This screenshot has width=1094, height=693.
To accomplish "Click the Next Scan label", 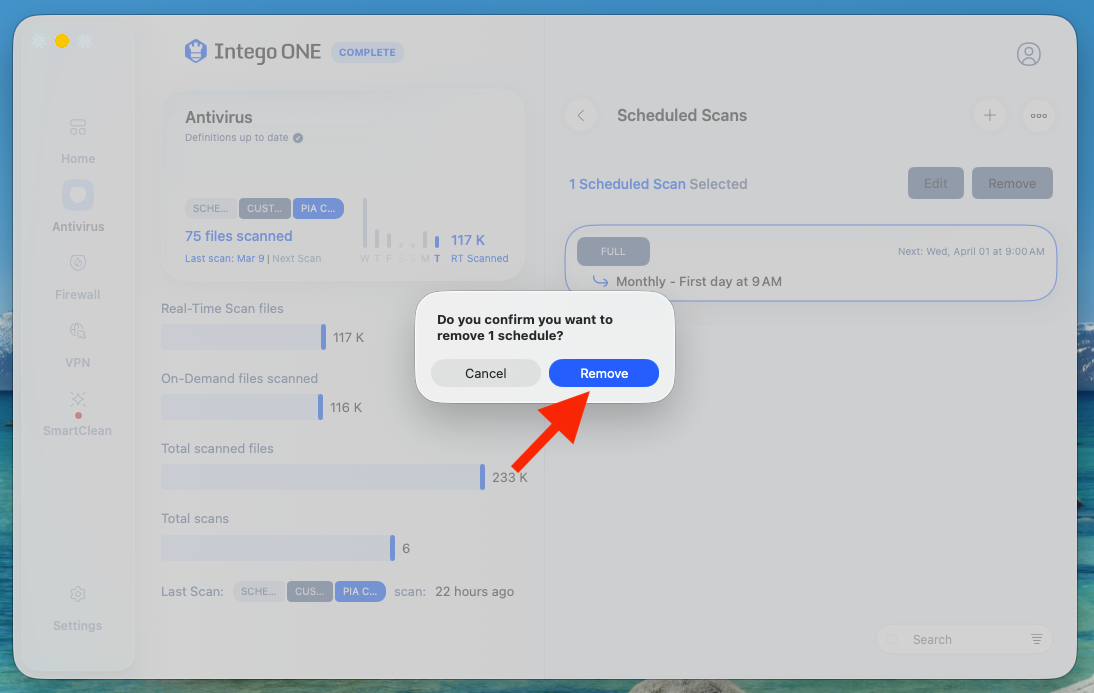I will click(x=297, y=259).
